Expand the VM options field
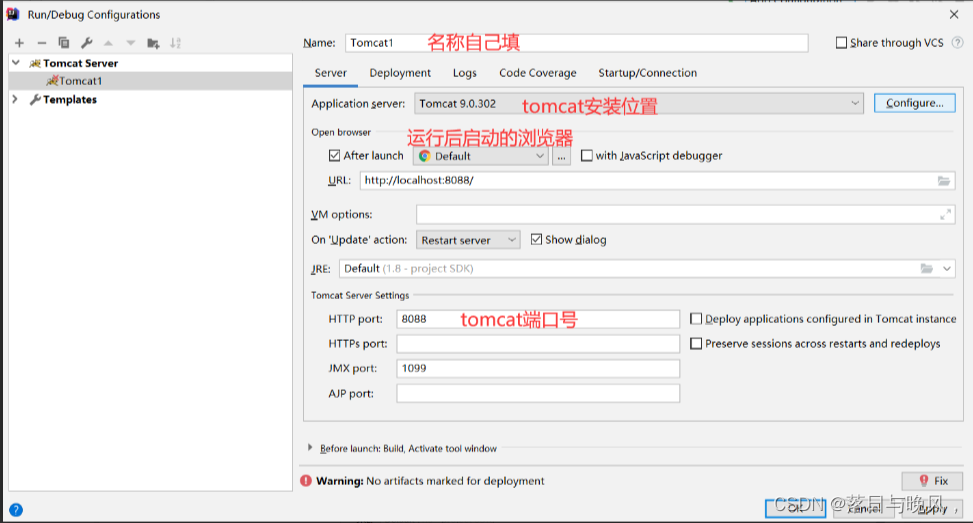973x523 pixels. coord(946,215)
